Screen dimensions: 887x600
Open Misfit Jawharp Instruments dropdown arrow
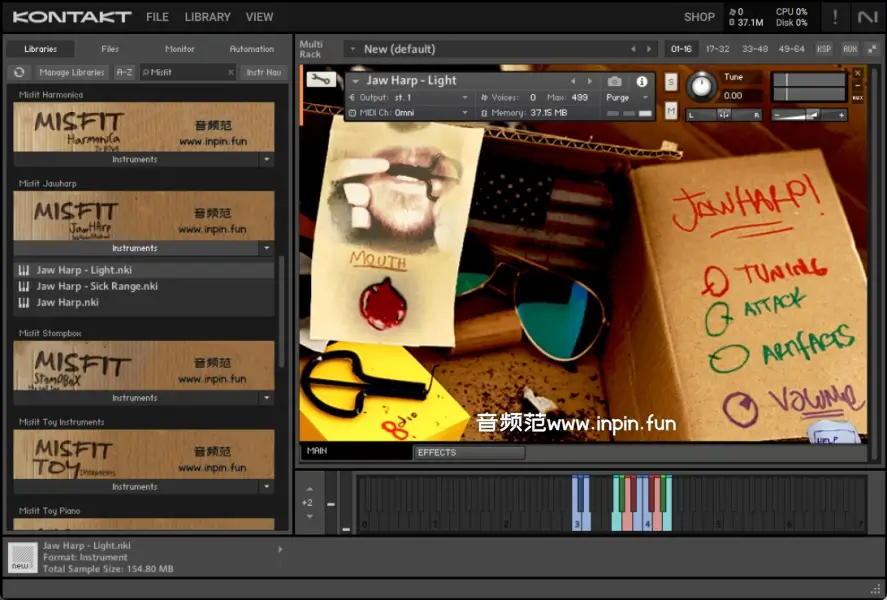coord(265,248)
